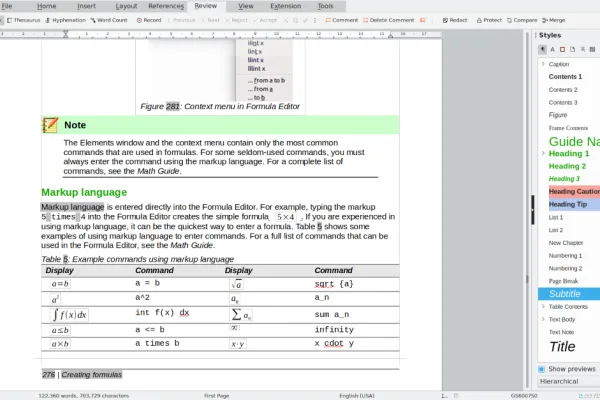Click the Delete Comment button

pos(388,20)
